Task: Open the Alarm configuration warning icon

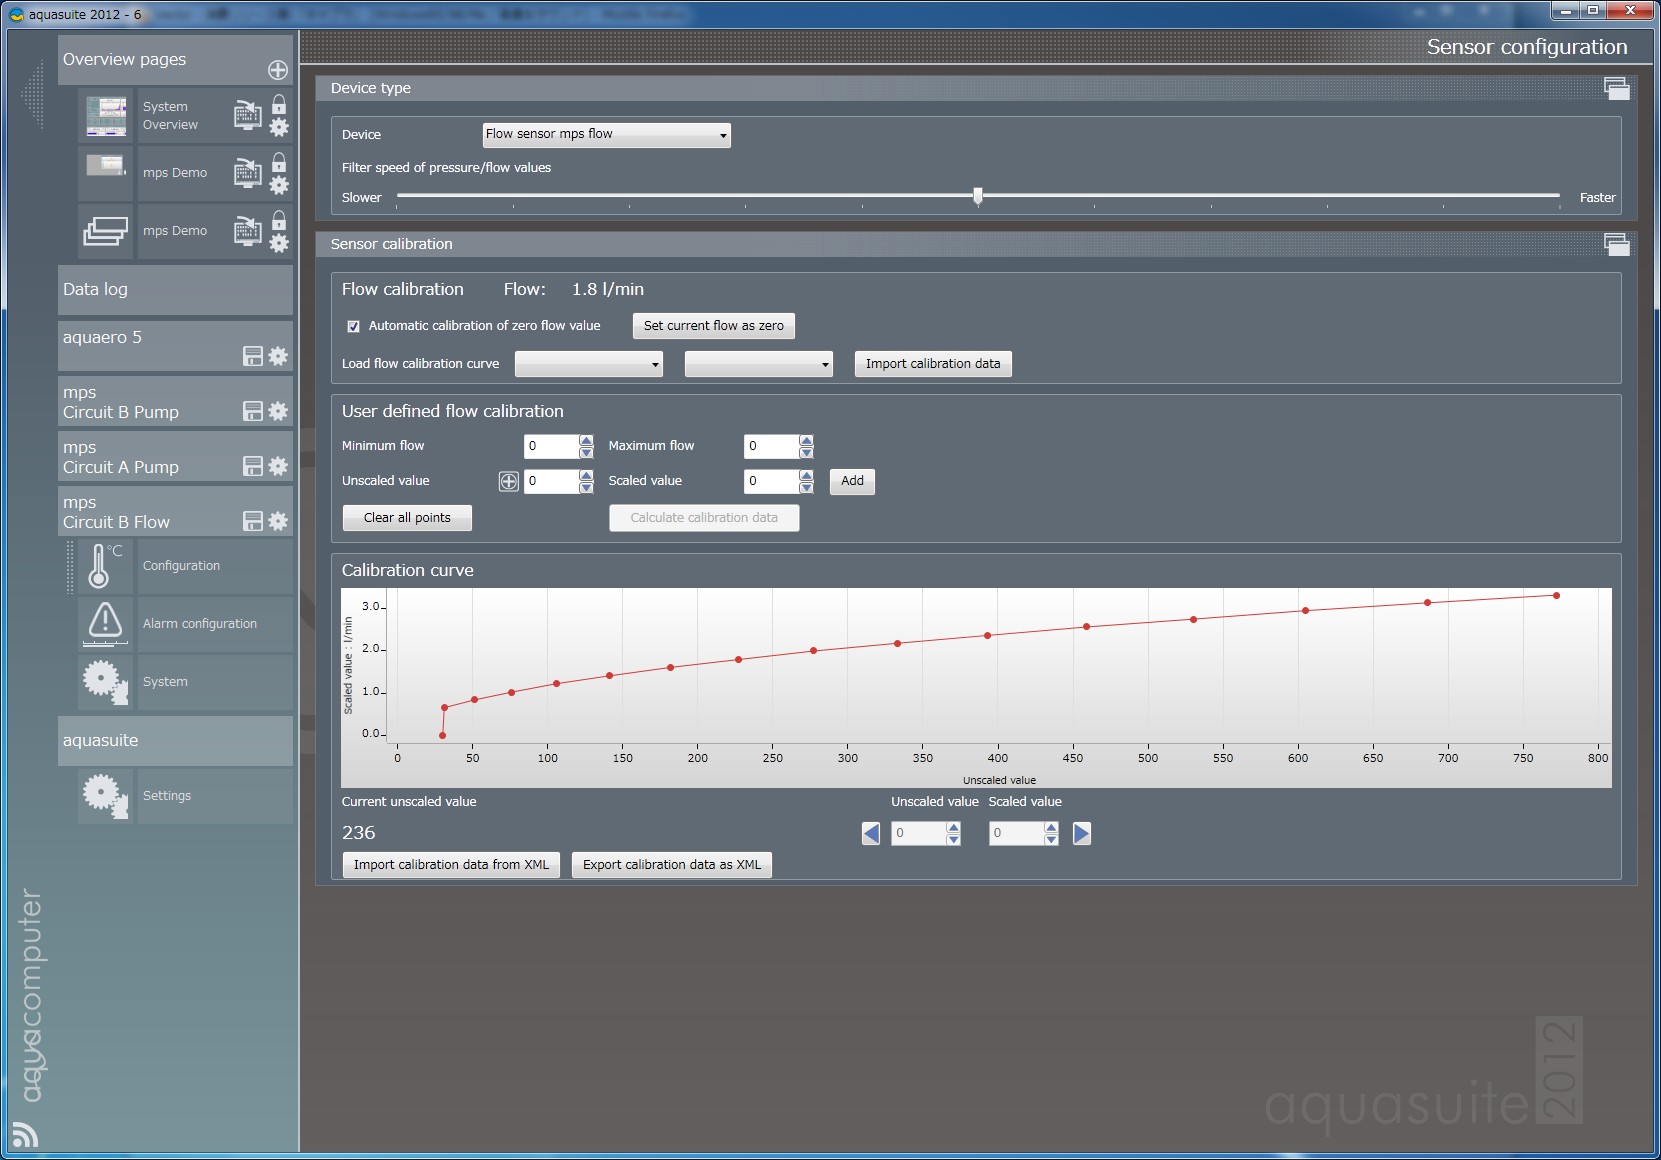Action: [x=104, y=623]
